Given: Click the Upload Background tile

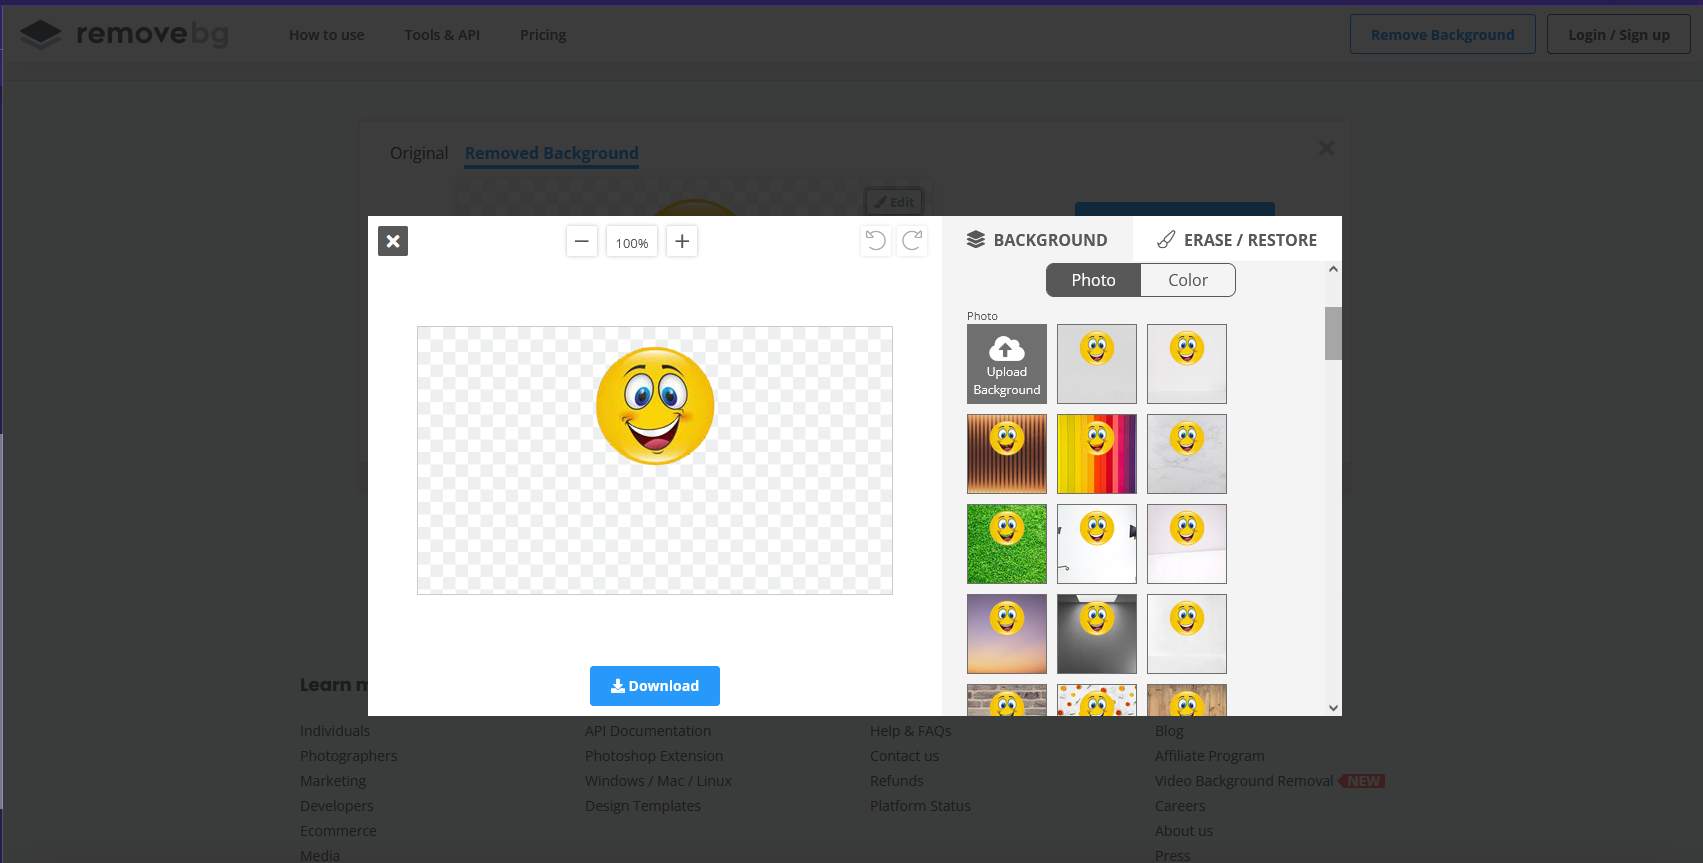Looking at the screenshot, I should (x=1007, y=364).
